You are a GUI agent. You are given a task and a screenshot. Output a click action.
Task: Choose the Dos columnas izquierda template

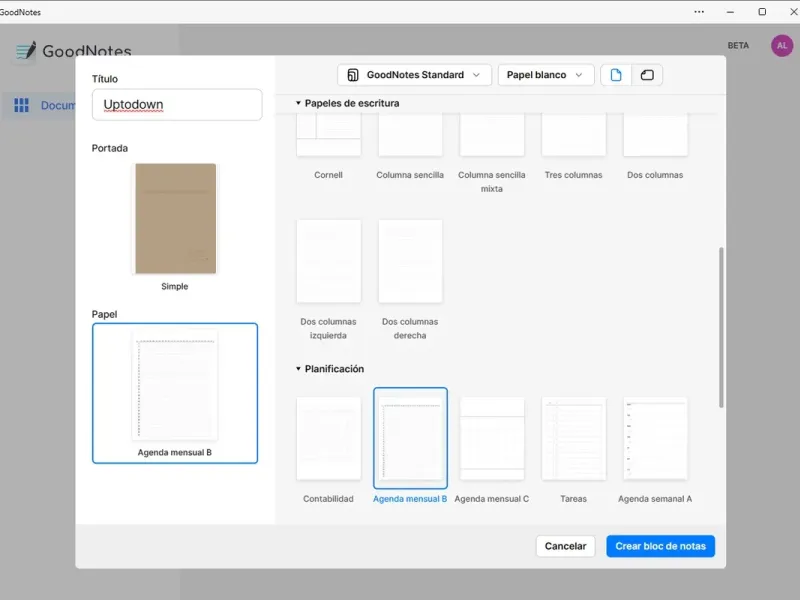329,261
